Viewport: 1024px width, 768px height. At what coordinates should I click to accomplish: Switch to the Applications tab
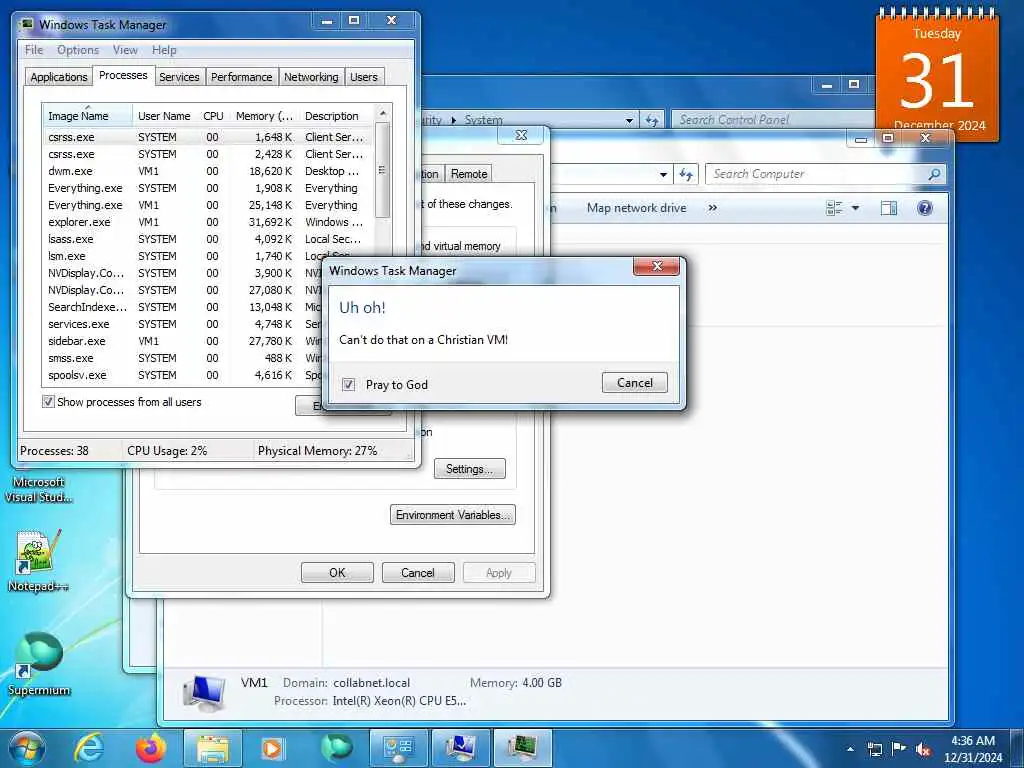59,77
